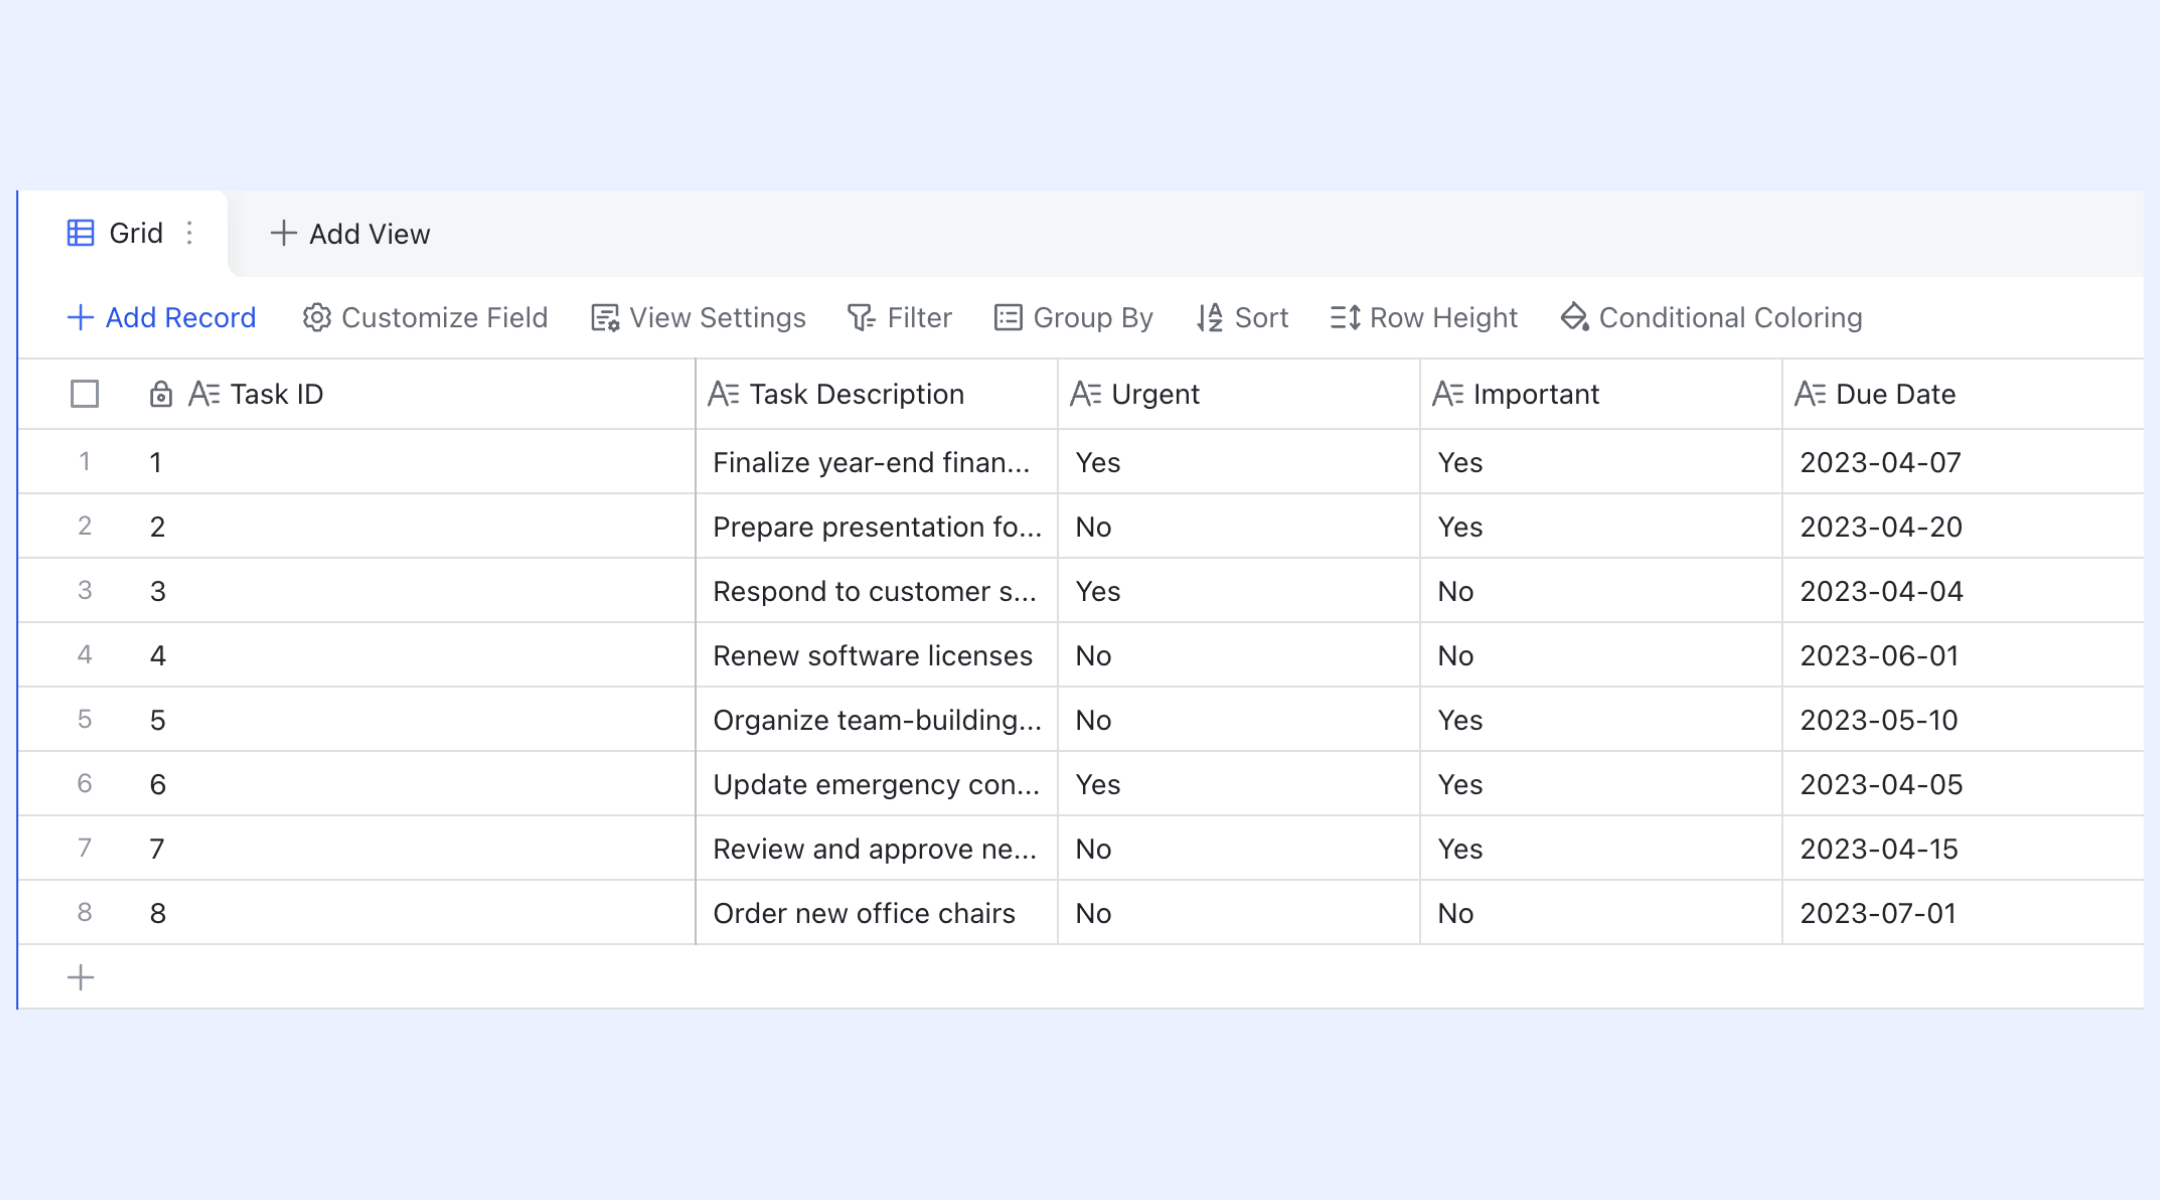Viewport: 2160px width, 1200px height.
Task: Click the Sort A-Z icon
Action: (x=1210, y=317)
